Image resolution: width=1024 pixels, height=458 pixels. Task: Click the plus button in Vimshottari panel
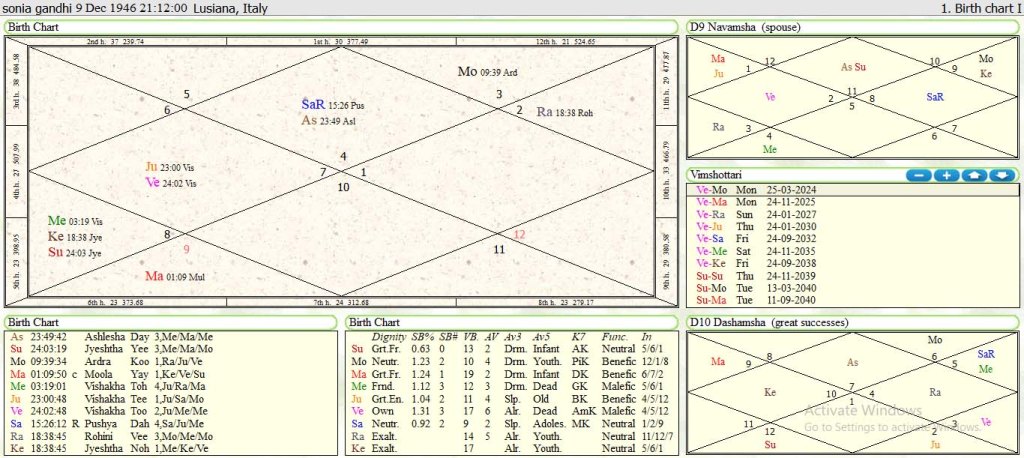coord(946,175)
